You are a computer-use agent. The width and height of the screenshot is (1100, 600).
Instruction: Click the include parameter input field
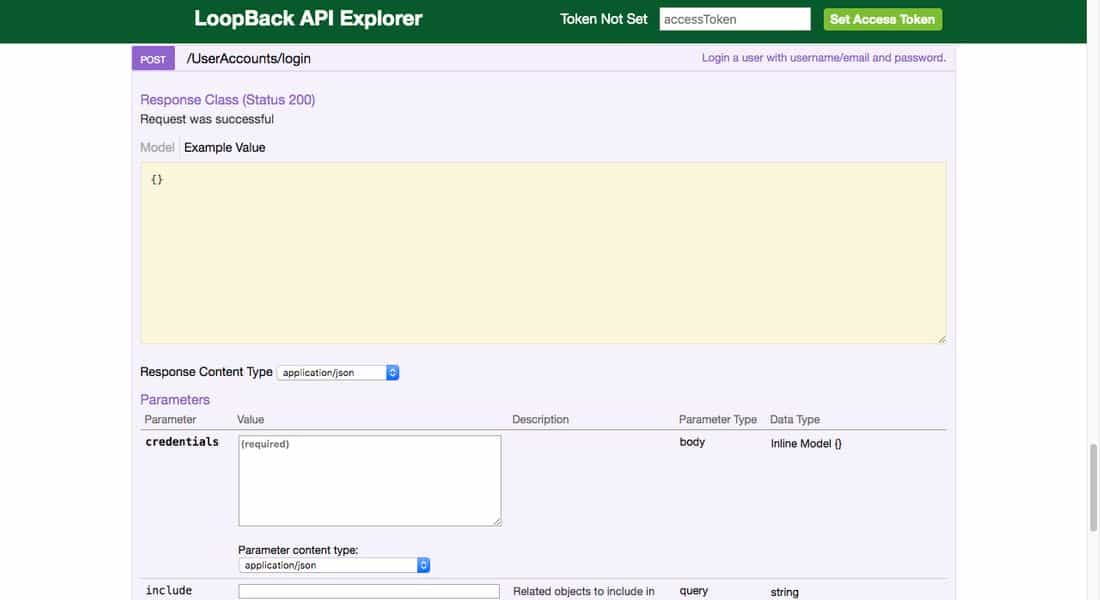(369, 592)
